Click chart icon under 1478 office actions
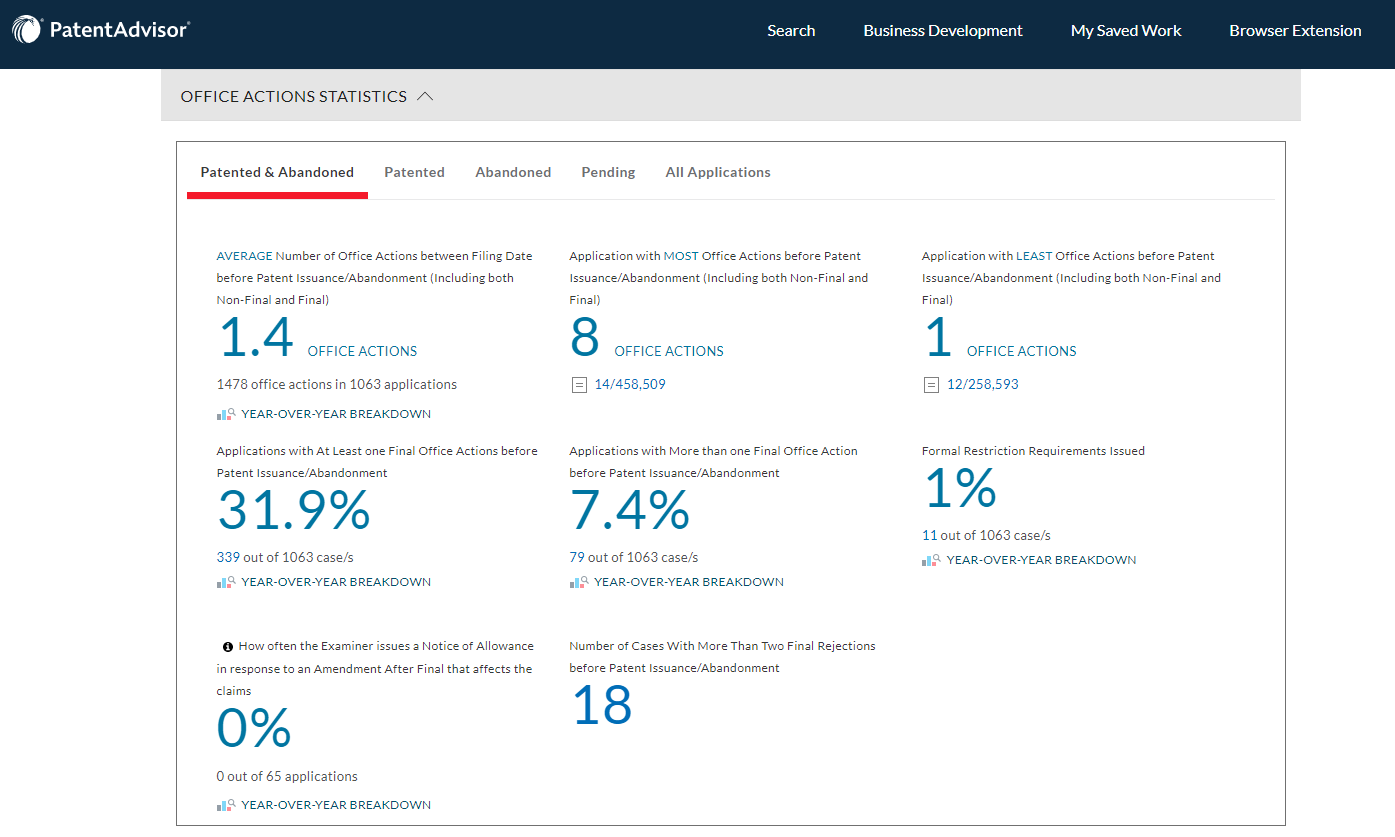1395x837 pixels. [x=226, y=414]
